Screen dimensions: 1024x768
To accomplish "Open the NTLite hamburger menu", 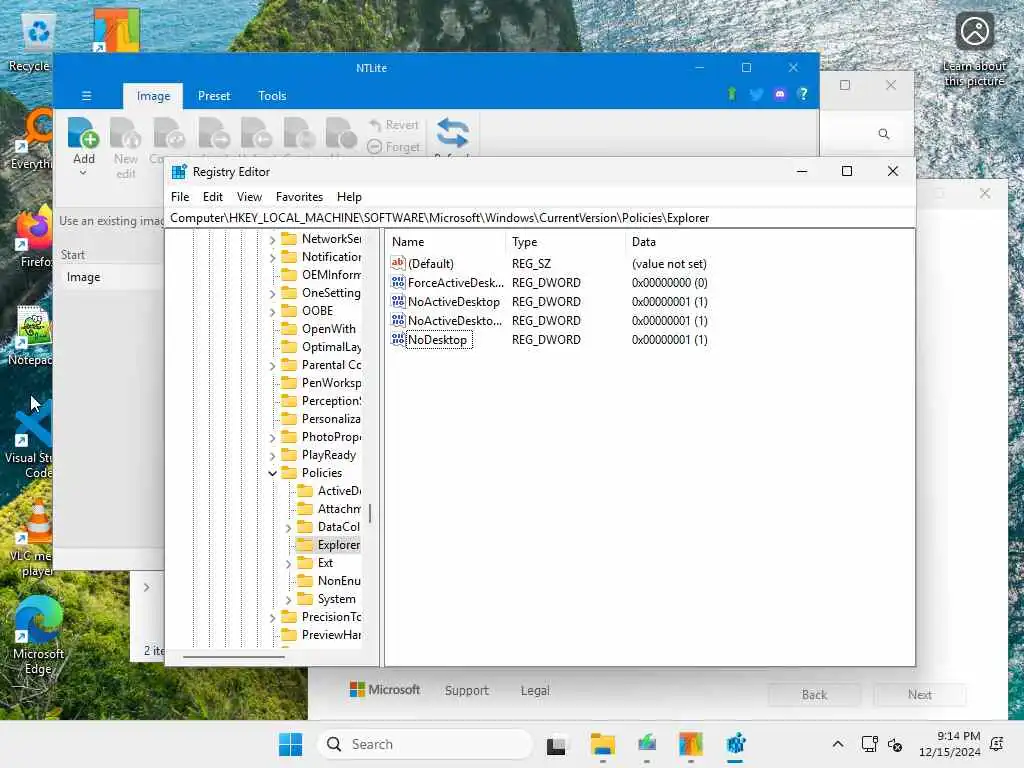I will coord(86,96).
